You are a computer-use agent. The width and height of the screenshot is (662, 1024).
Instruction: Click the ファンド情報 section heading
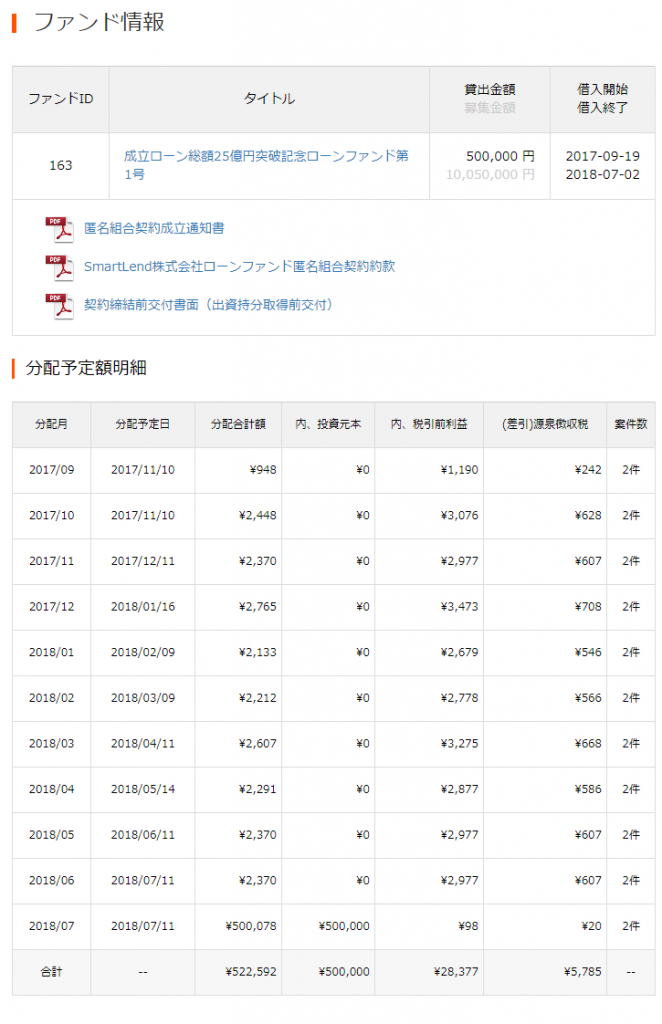[x=99, y=22]
